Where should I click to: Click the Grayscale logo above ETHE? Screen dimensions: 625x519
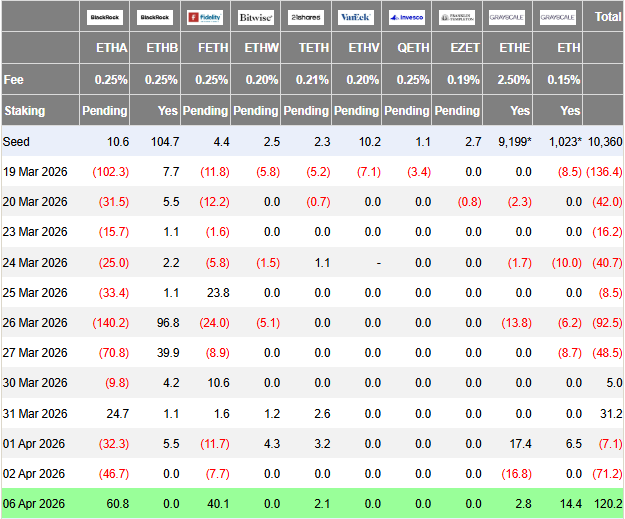click(508, 17)
